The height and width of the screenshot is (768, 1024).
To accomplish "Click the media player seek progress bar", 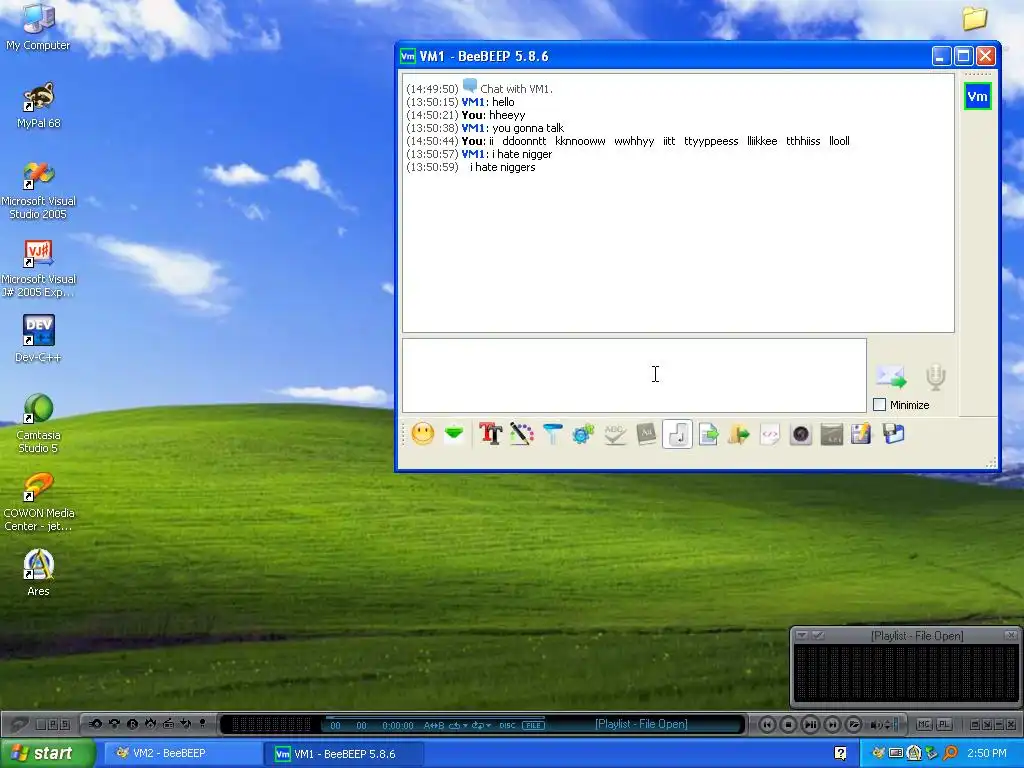I will coord(435,718).
